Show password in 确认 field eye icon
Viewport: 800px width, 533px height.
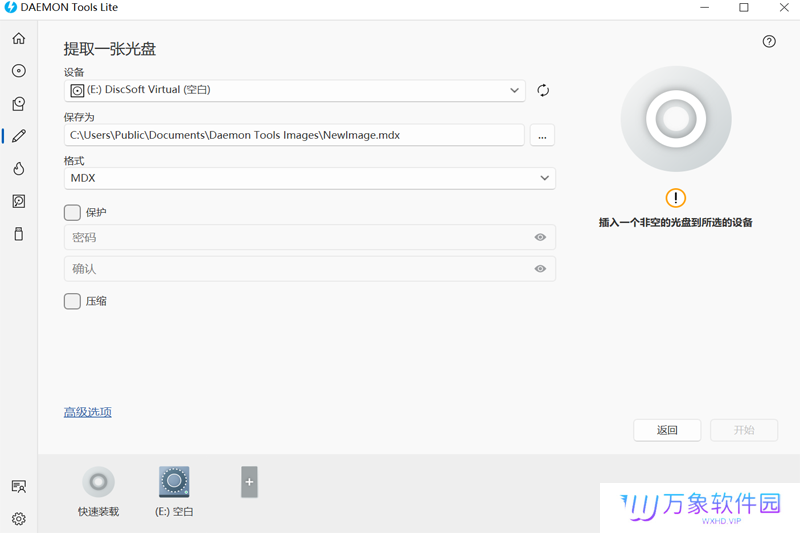(x=540, y=269)
